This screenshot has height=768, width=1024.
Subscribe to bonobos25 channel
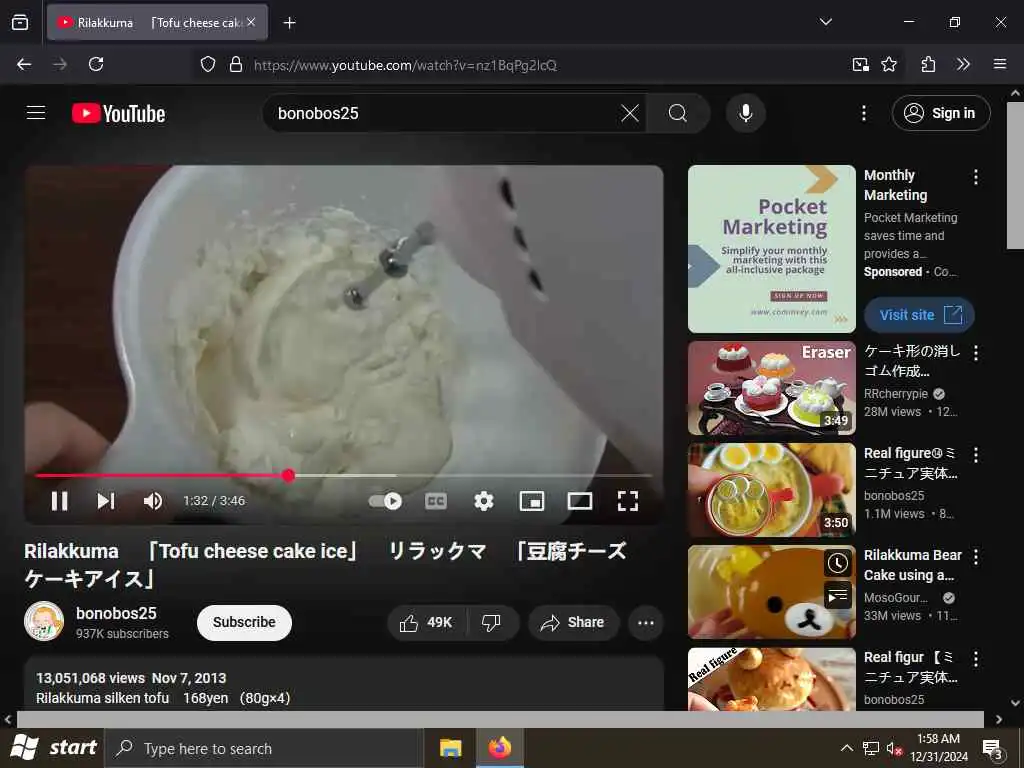click(x=244, y=622)
